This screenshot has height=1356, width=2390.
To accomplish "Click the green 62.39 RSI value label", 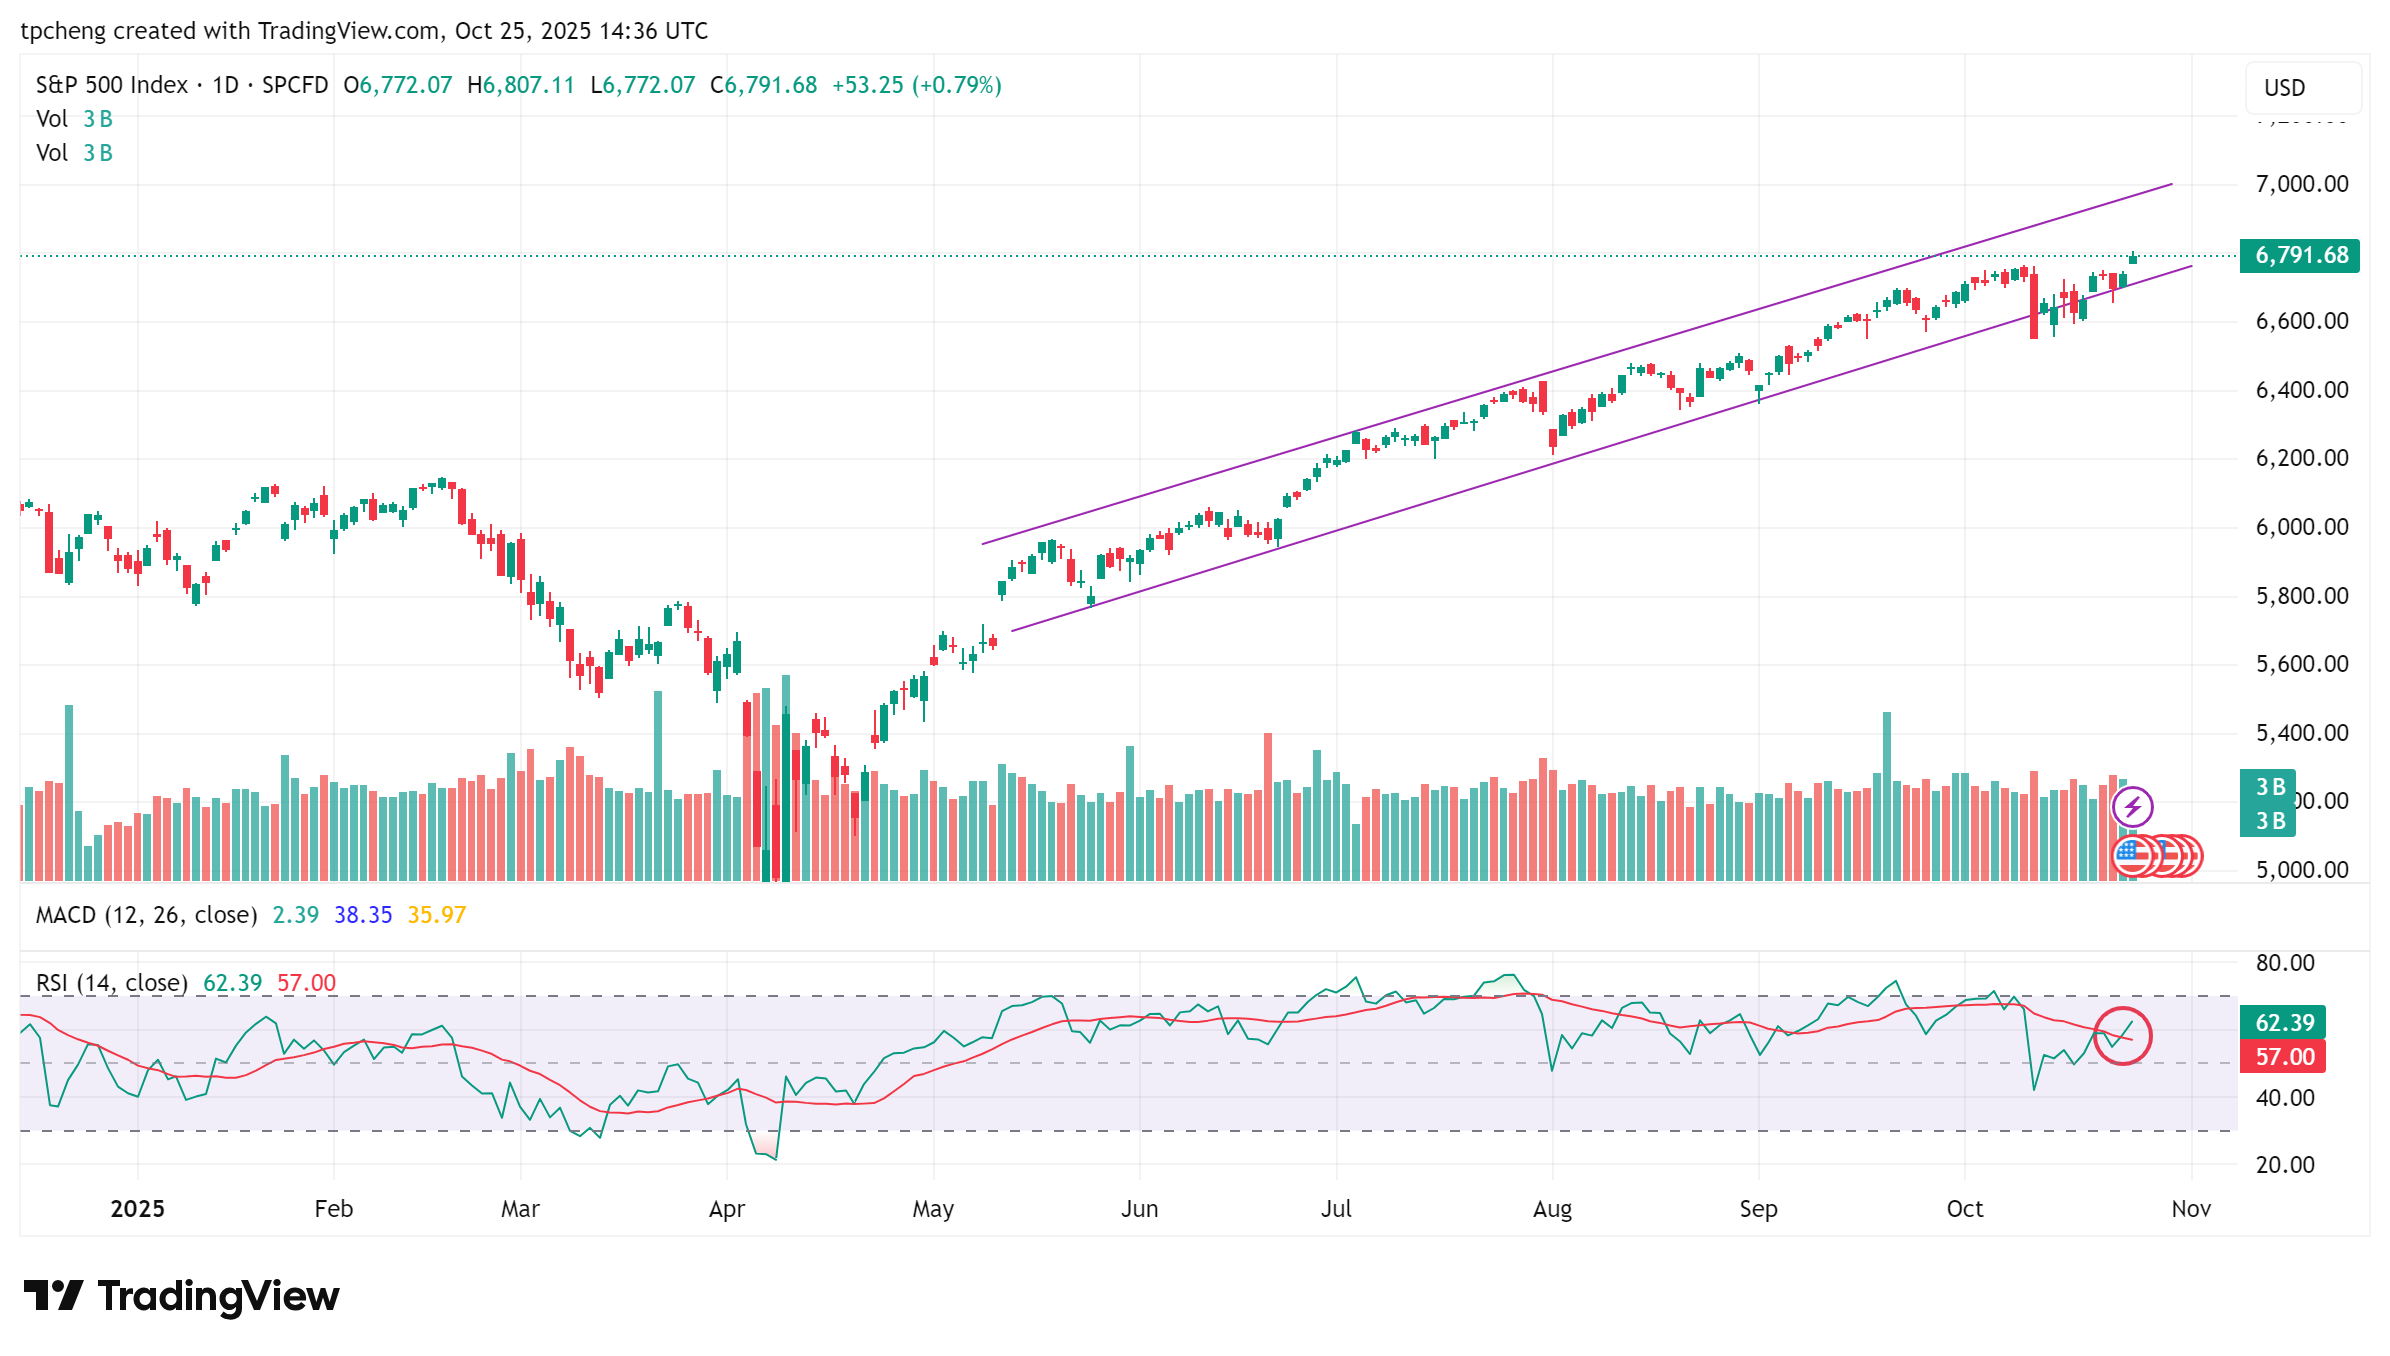I will (x=2283, y=1023).
